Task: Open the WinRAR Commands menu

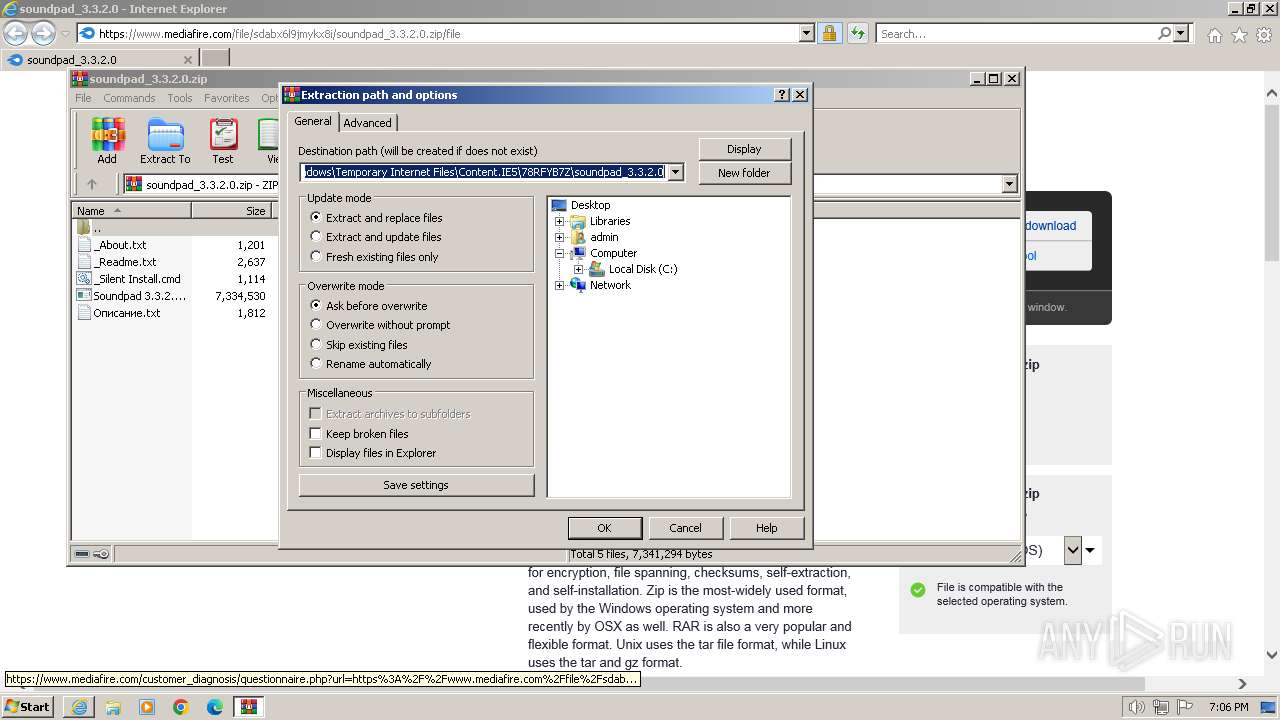Action: [x=129, y=98]
